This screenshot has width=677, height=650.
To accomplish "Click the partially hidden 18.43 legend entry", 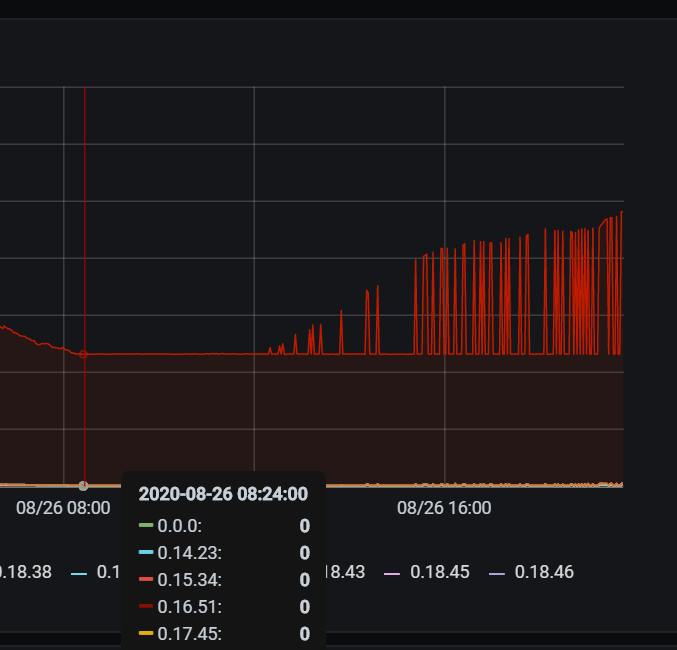I will [x=346, y=572].
